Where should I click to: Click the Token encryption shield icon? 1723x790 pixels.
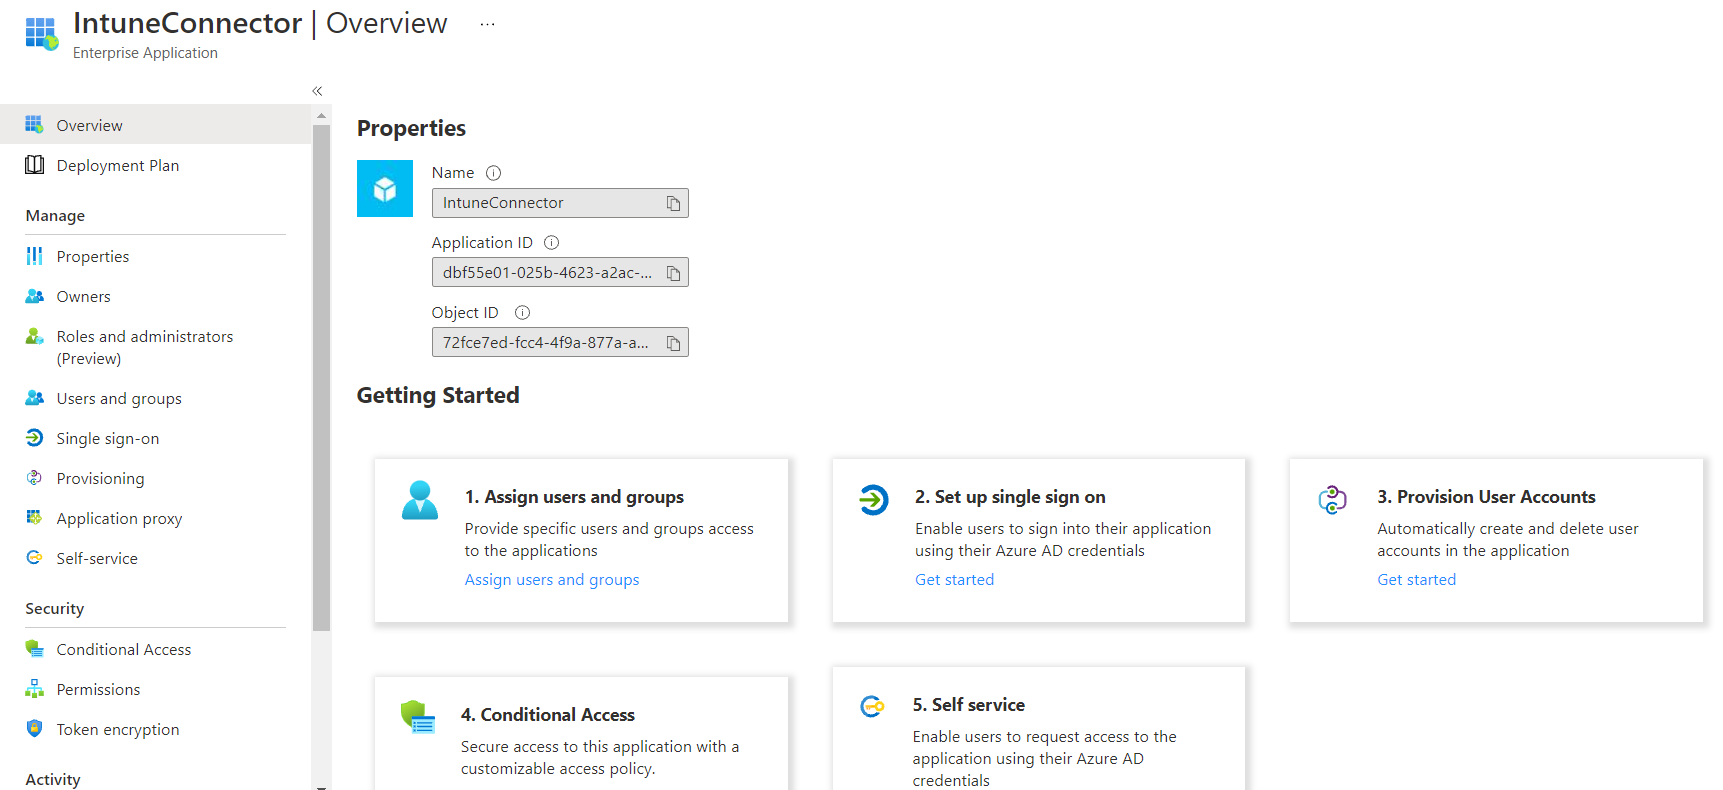click(x=34, y=729)
